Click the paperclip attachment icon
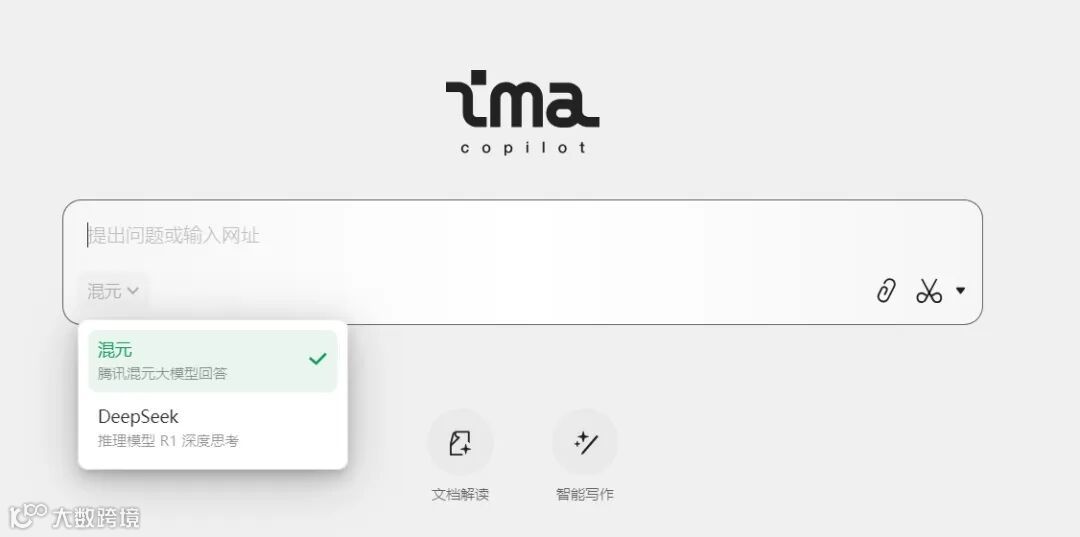 886,291
